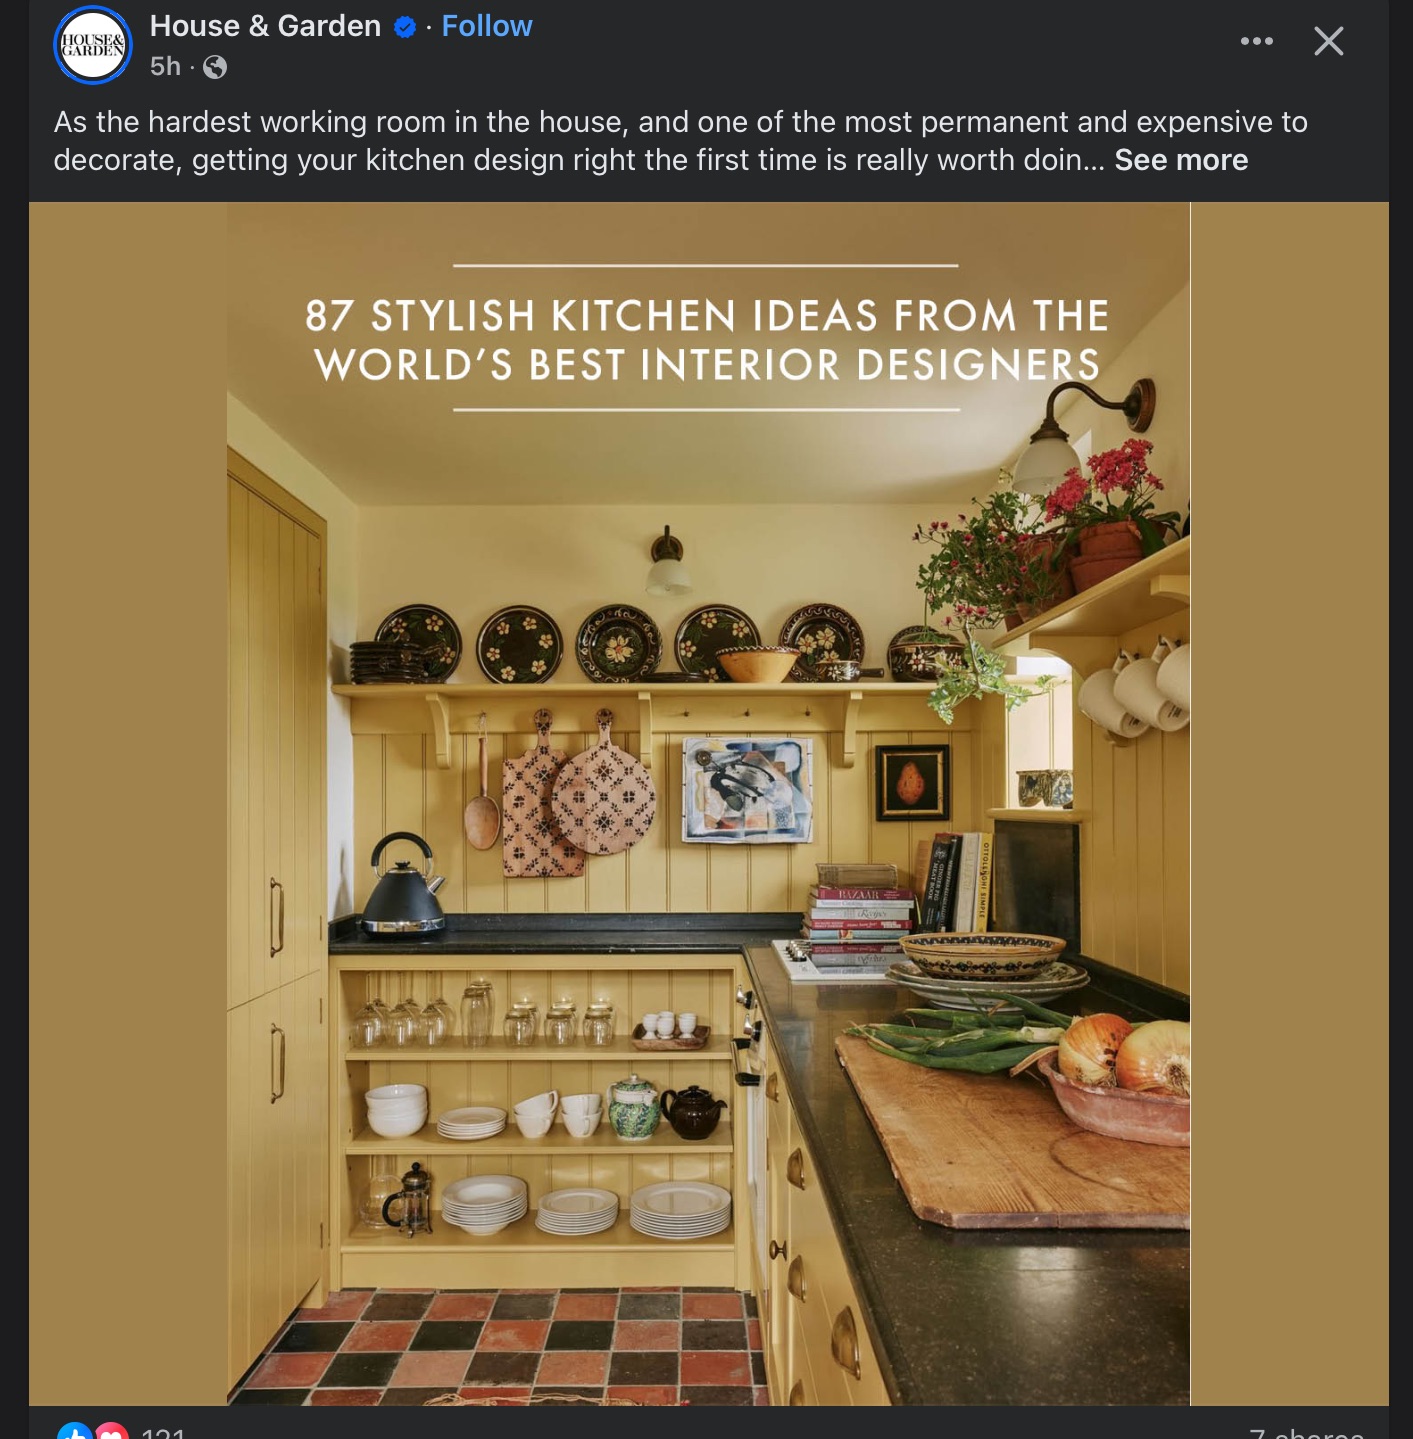Open the yellow kitchen photo
Viewport: 1413px width, 1439px height.
(708, 804)
